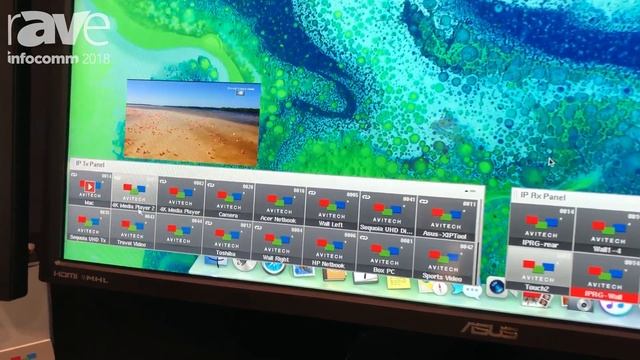Select the Wall Left source tile

(331, 208)
